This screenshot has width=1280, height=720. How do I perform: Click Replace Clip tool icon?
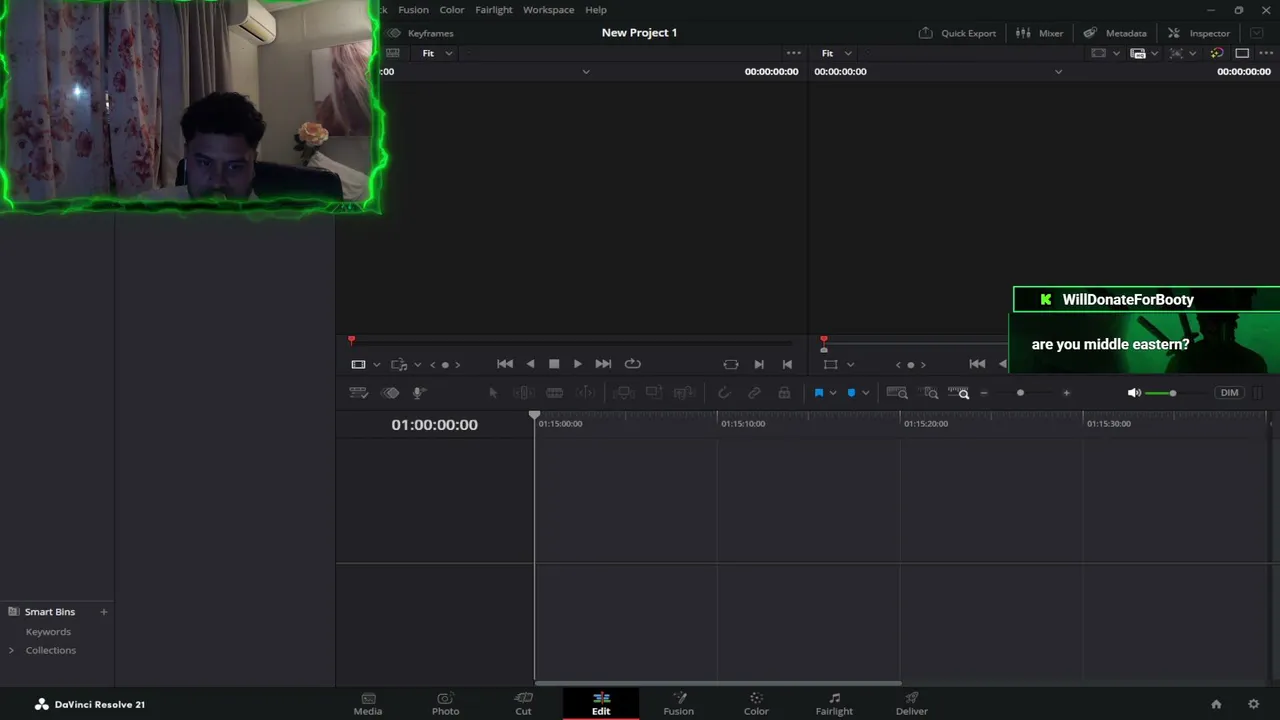684,393
